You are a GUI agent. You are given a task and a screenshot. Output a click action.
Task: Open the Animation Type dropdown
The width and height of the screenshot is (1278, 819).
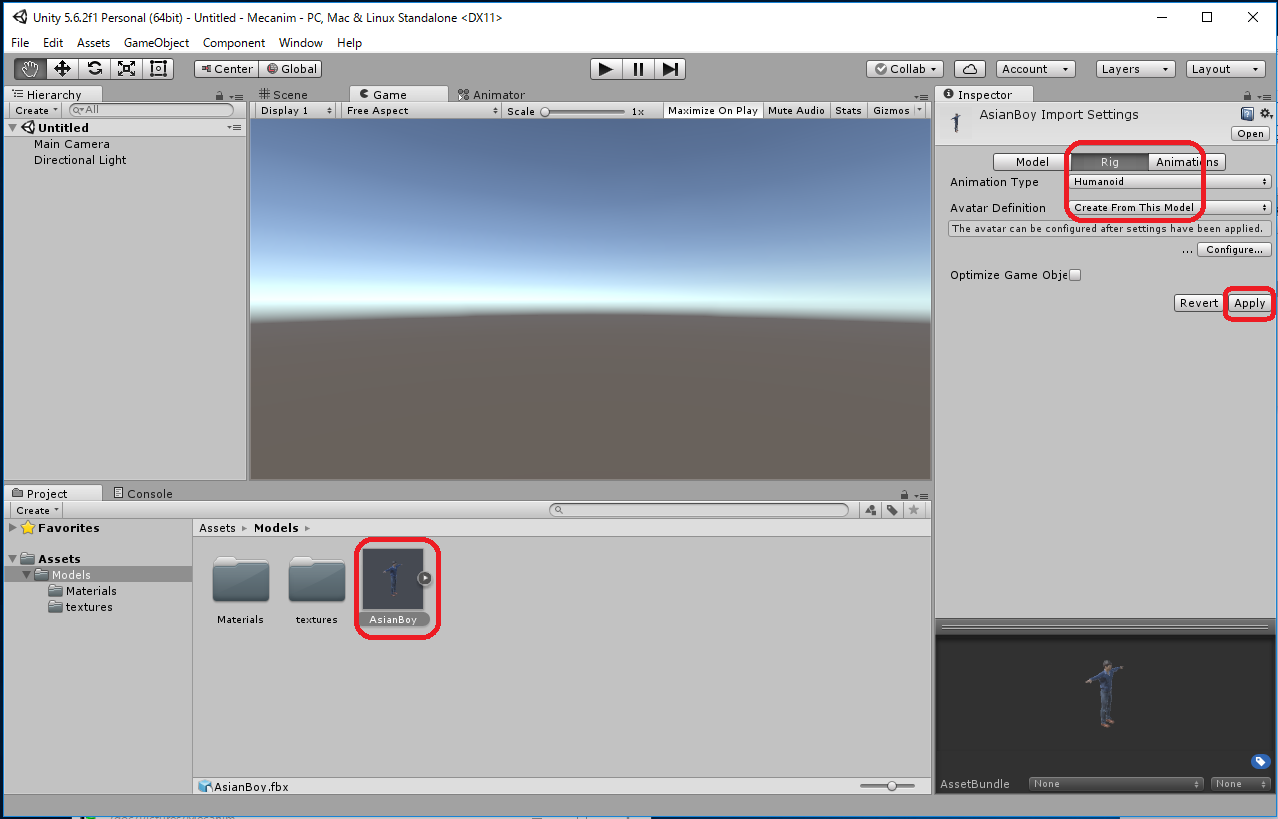[x=1169, y=182]
